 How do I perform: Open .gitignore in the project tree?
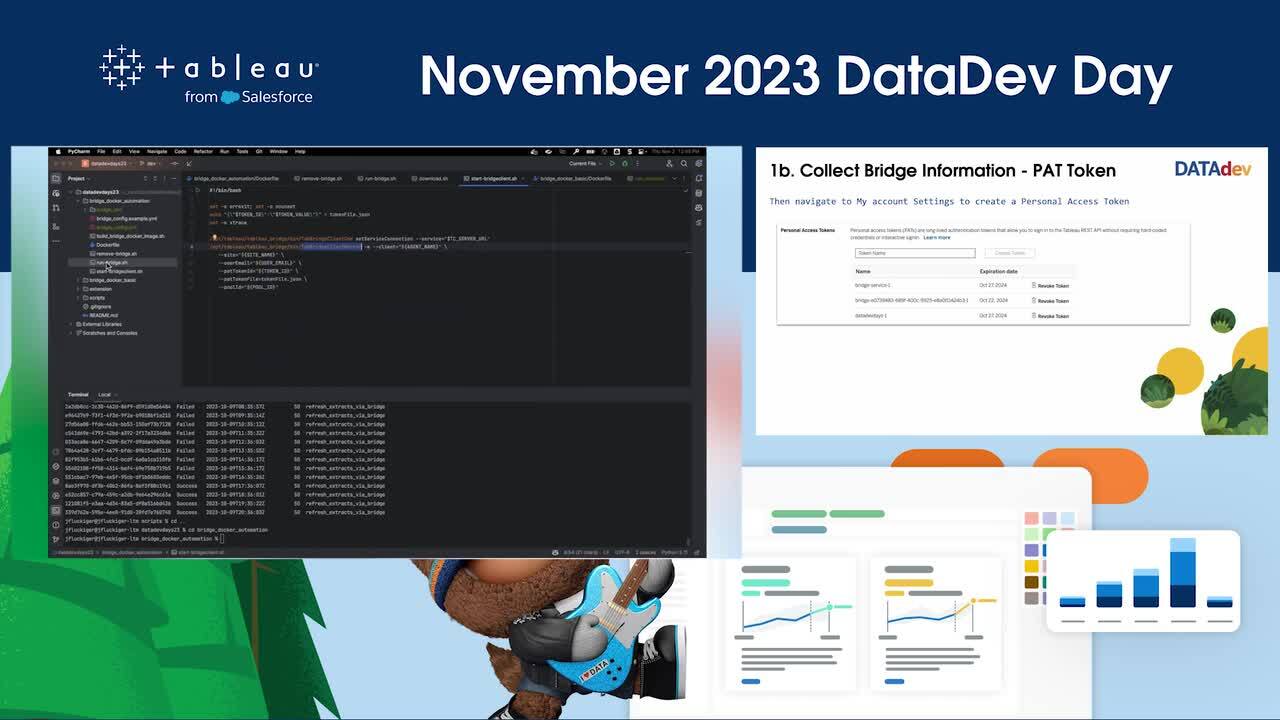(x=98, y=306)
